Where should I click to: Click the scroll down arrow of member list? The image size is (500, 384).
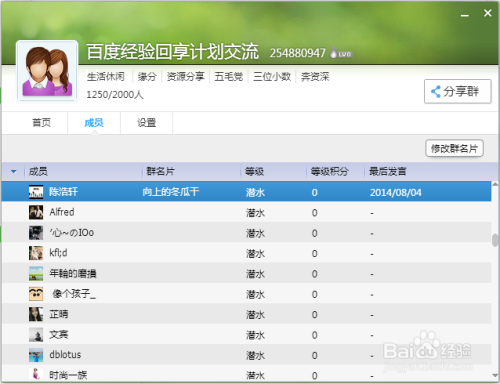(x=495, y=375)
